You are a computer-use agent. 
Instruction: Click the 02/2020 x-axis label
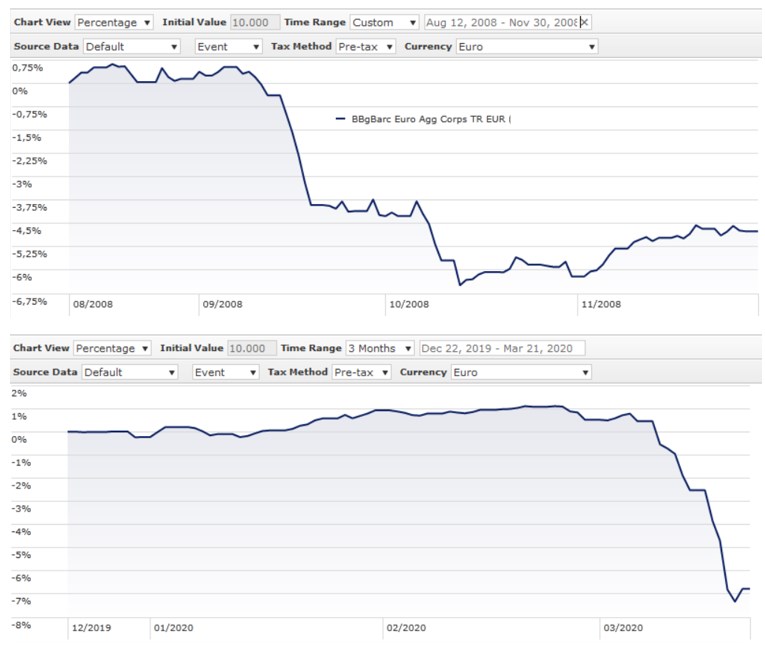pos(405,629)
